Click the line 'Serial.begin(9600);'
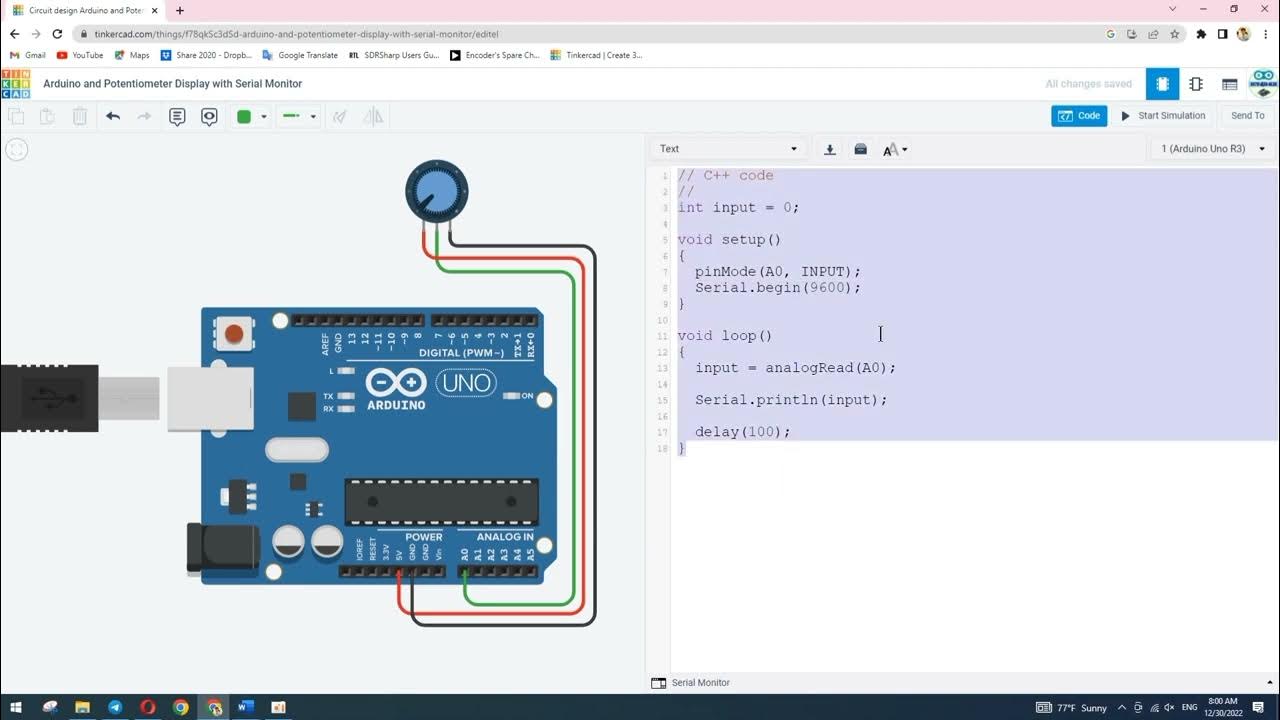 pos(778,288)
